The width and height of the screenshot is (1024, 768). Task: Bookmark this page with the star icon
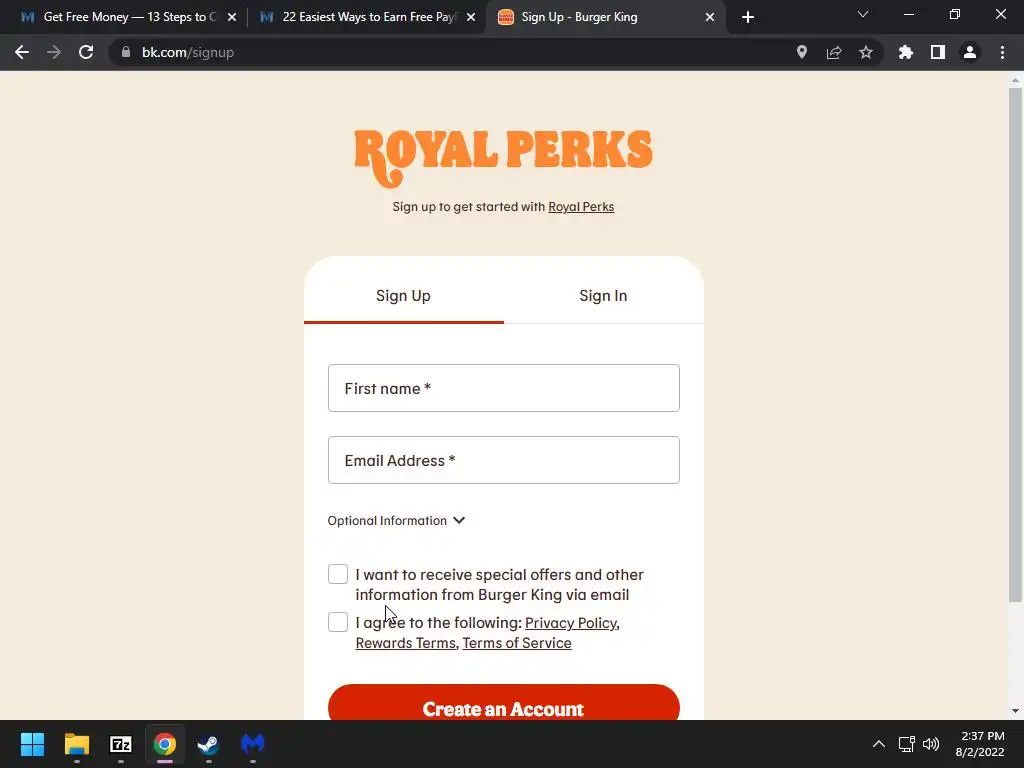click(865, 52)
